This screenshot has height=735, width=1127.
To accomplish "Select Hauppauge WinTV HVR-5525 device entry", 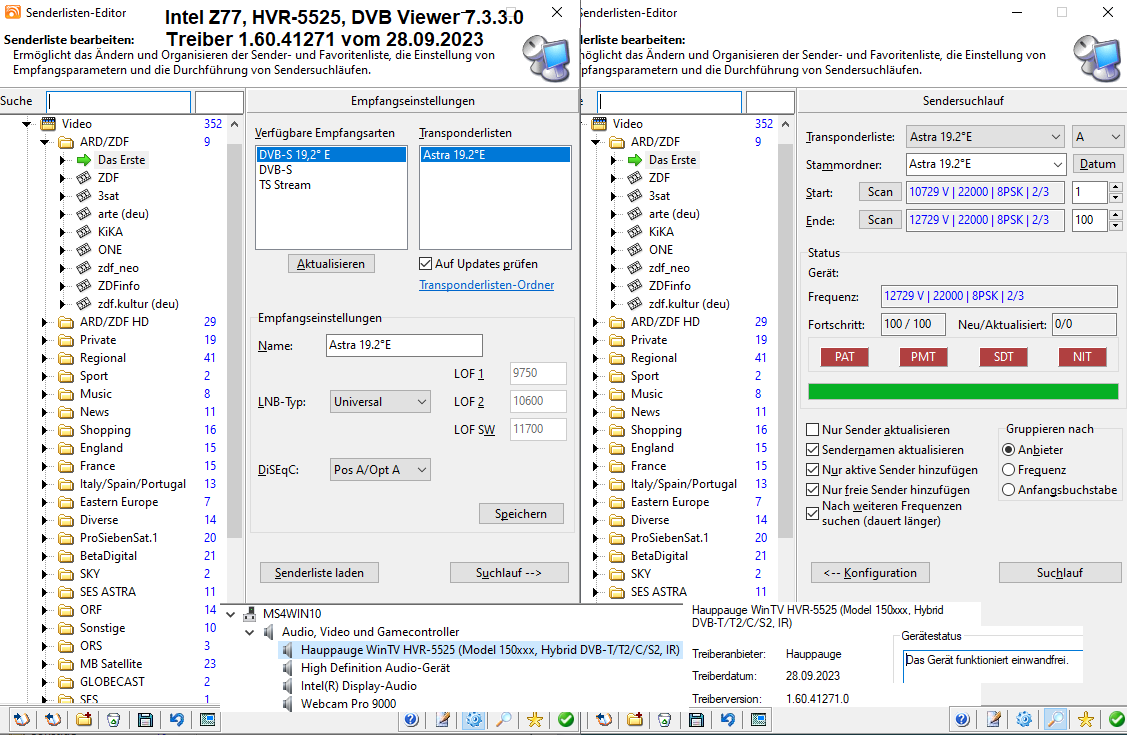I will 480,650.
